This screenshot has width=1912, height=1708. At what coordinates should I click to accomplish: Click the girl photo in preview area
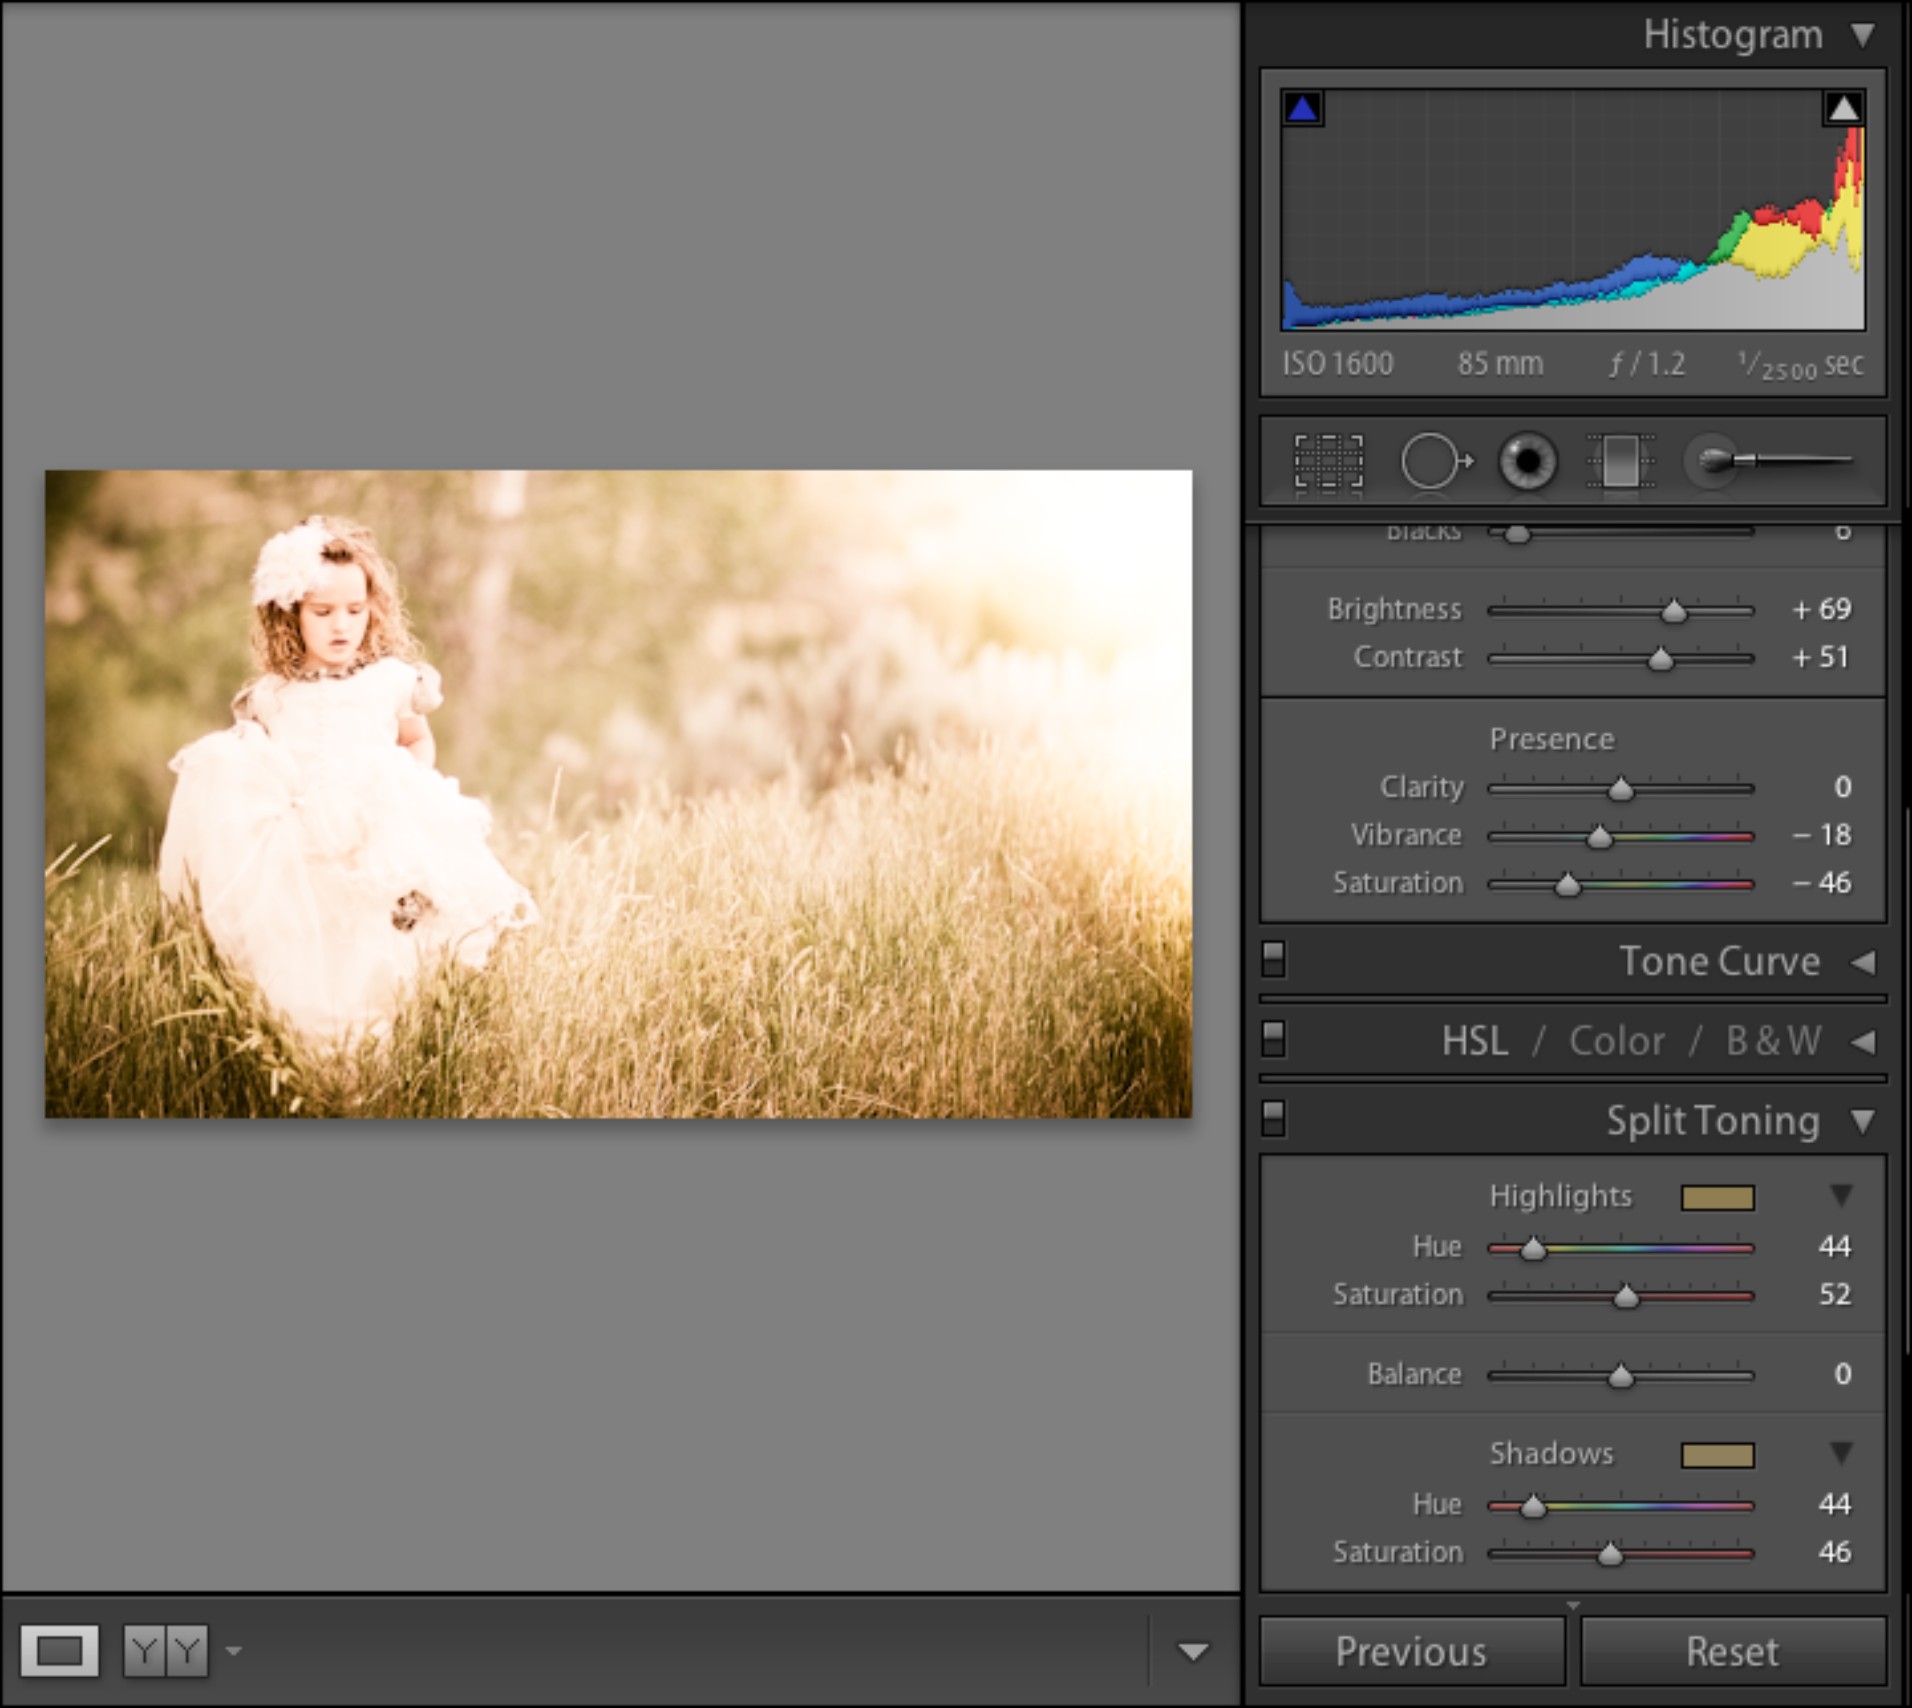618,794
